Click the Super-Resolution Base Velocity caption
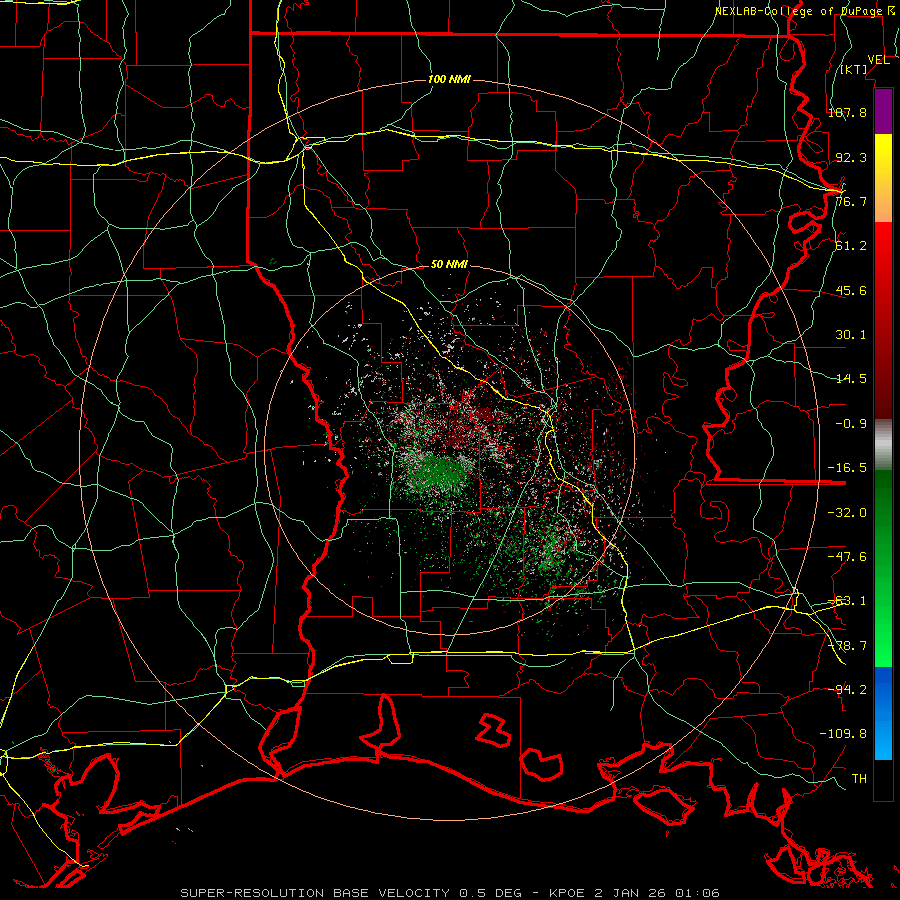The height and width of the screenshot is (900, 900). pos(450,893)
